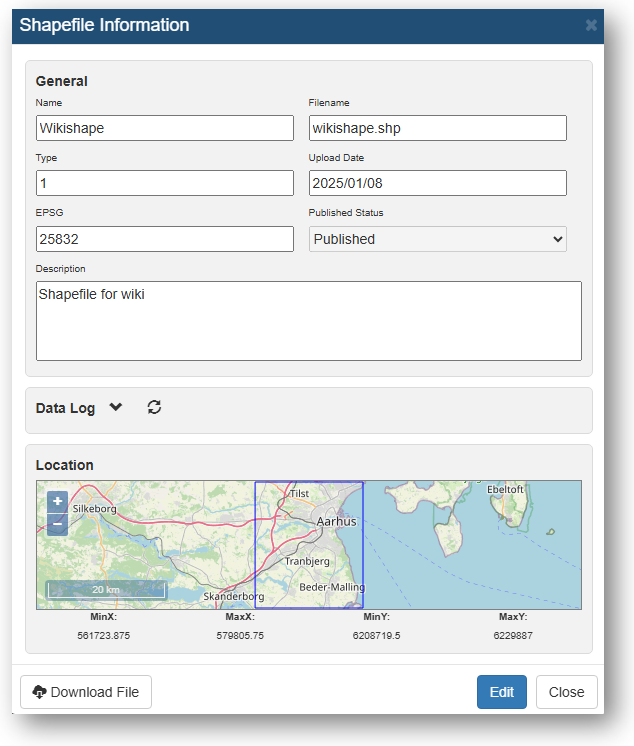Click the Type input field
634x746 pixels.
[165, 183]
